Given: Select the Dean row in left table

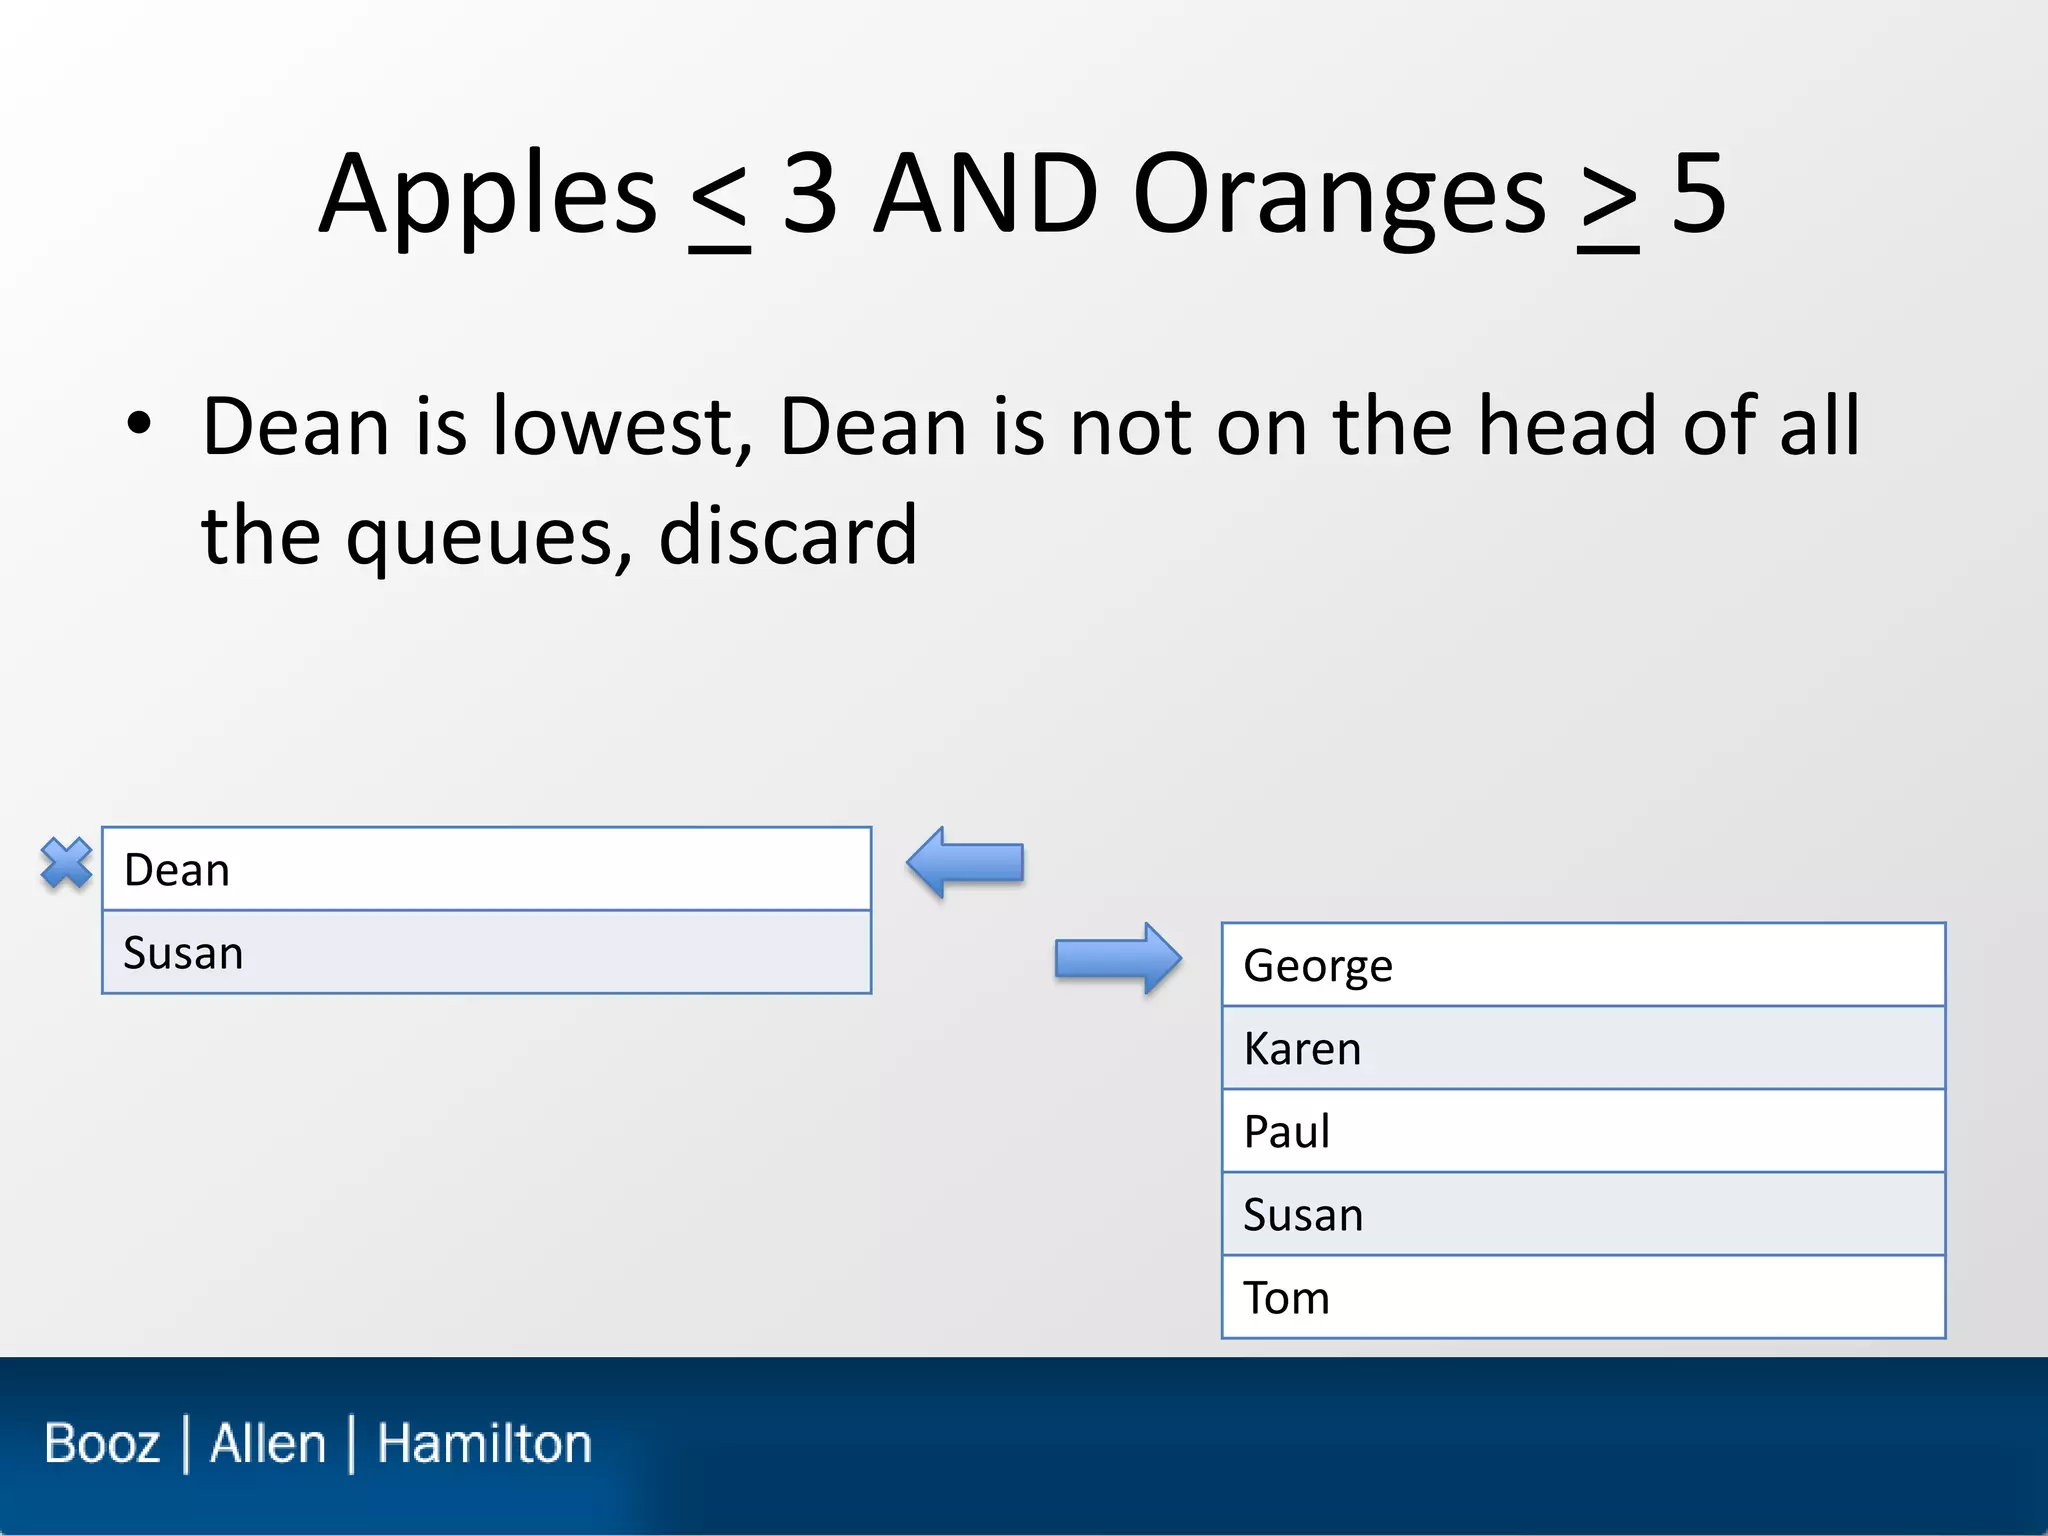Looking at the screenshot, I should [x=487, y=869].
